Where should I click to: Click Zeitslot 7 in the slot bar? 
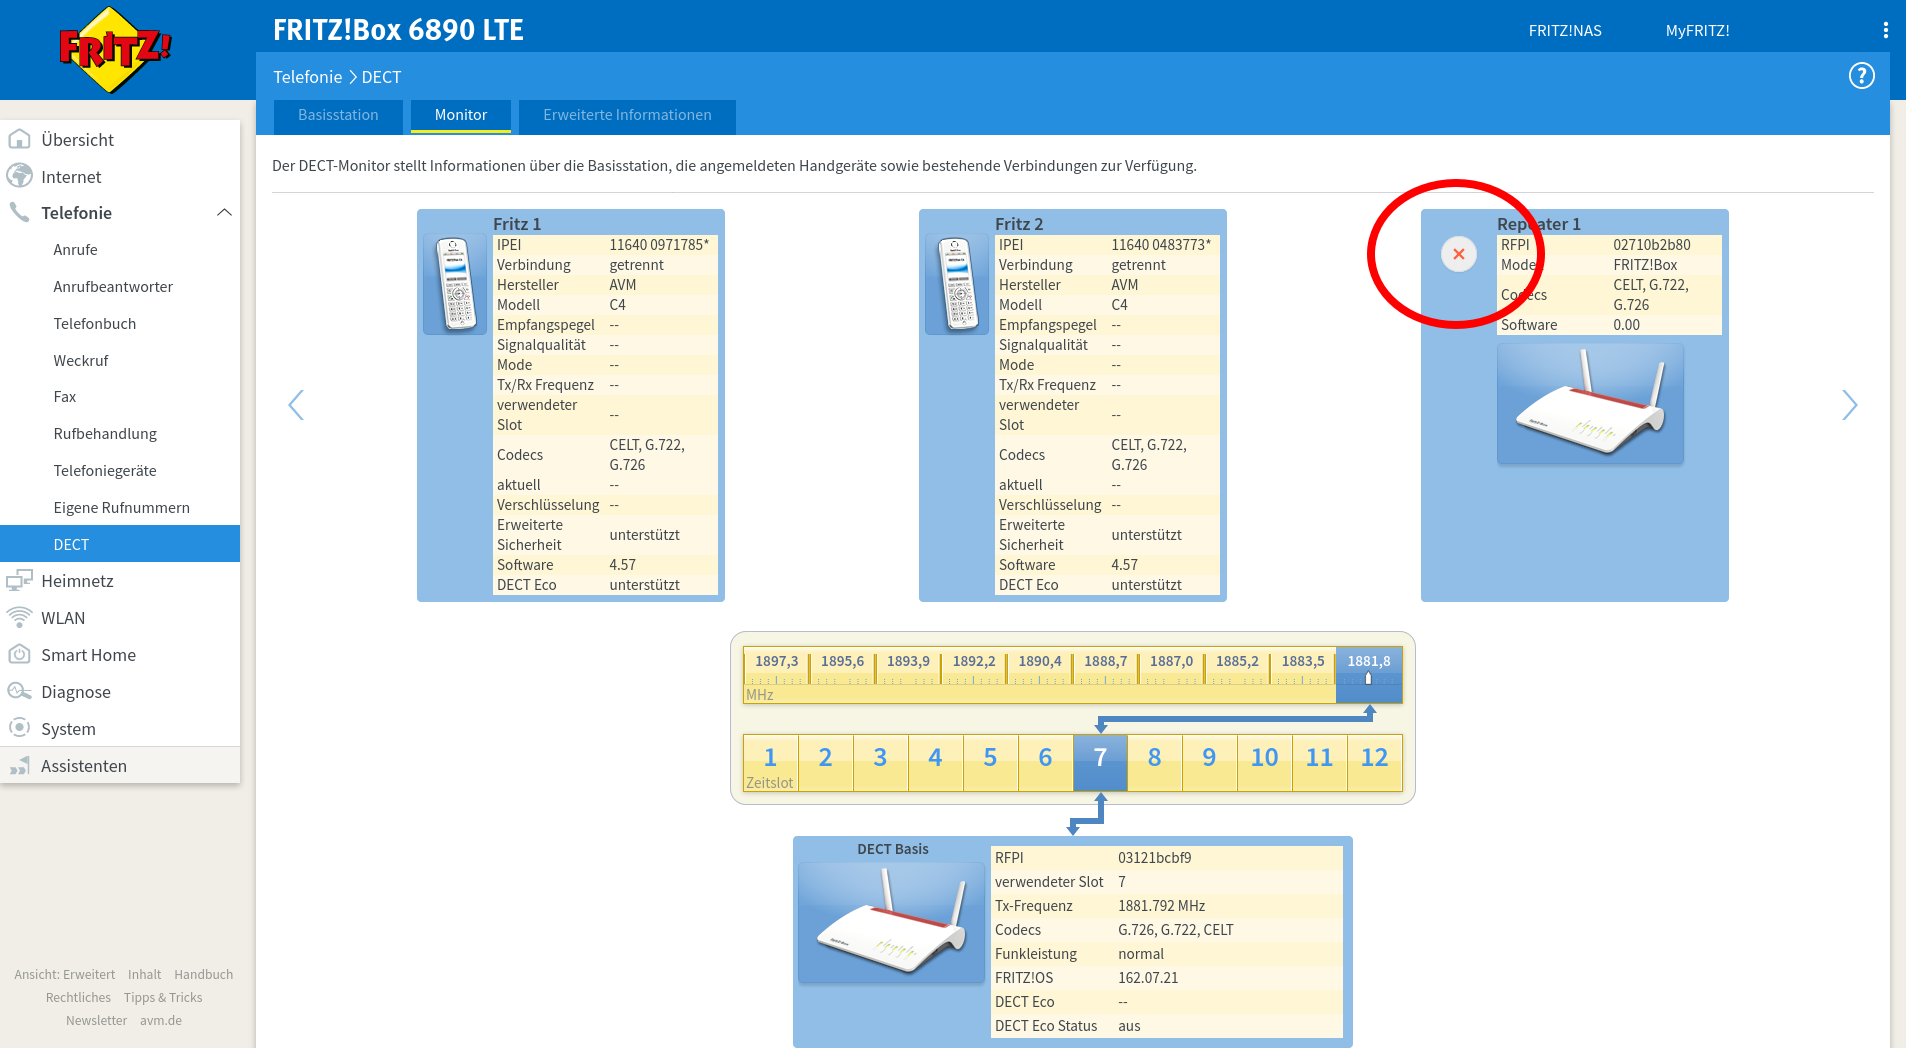coord(1100,763)
